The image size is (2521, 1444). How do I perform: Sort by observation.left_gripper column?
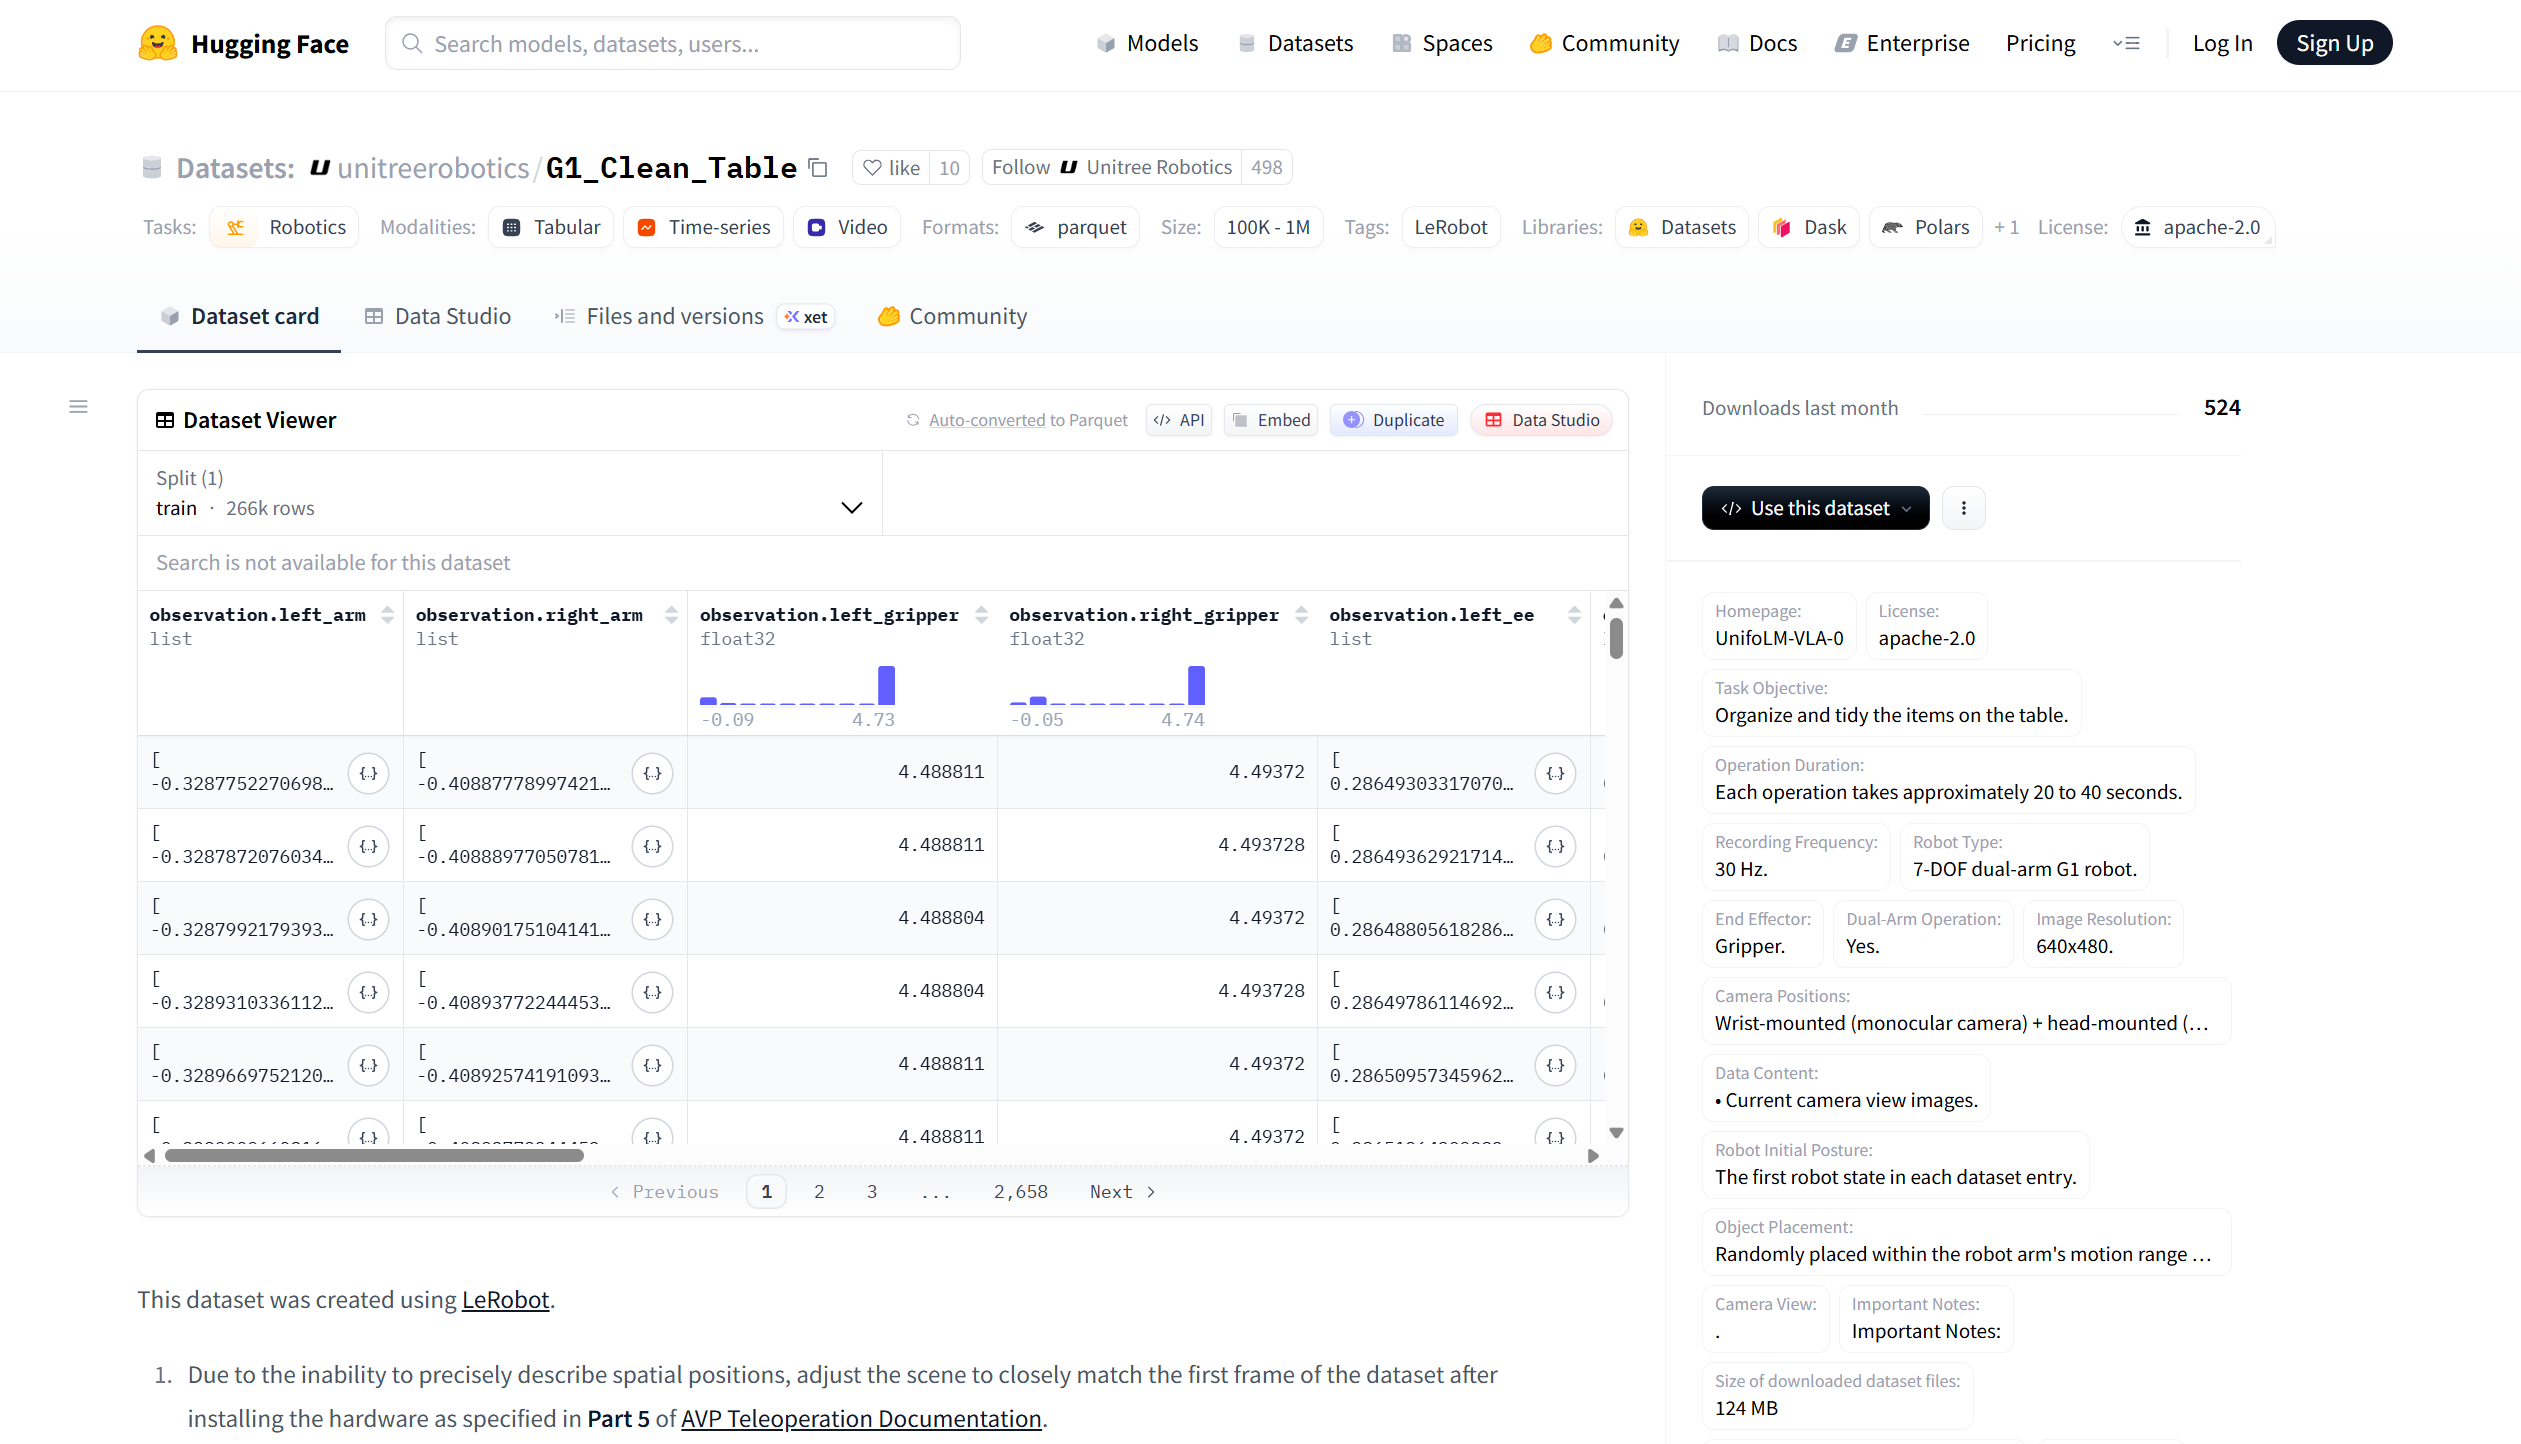tap(981, 615)
